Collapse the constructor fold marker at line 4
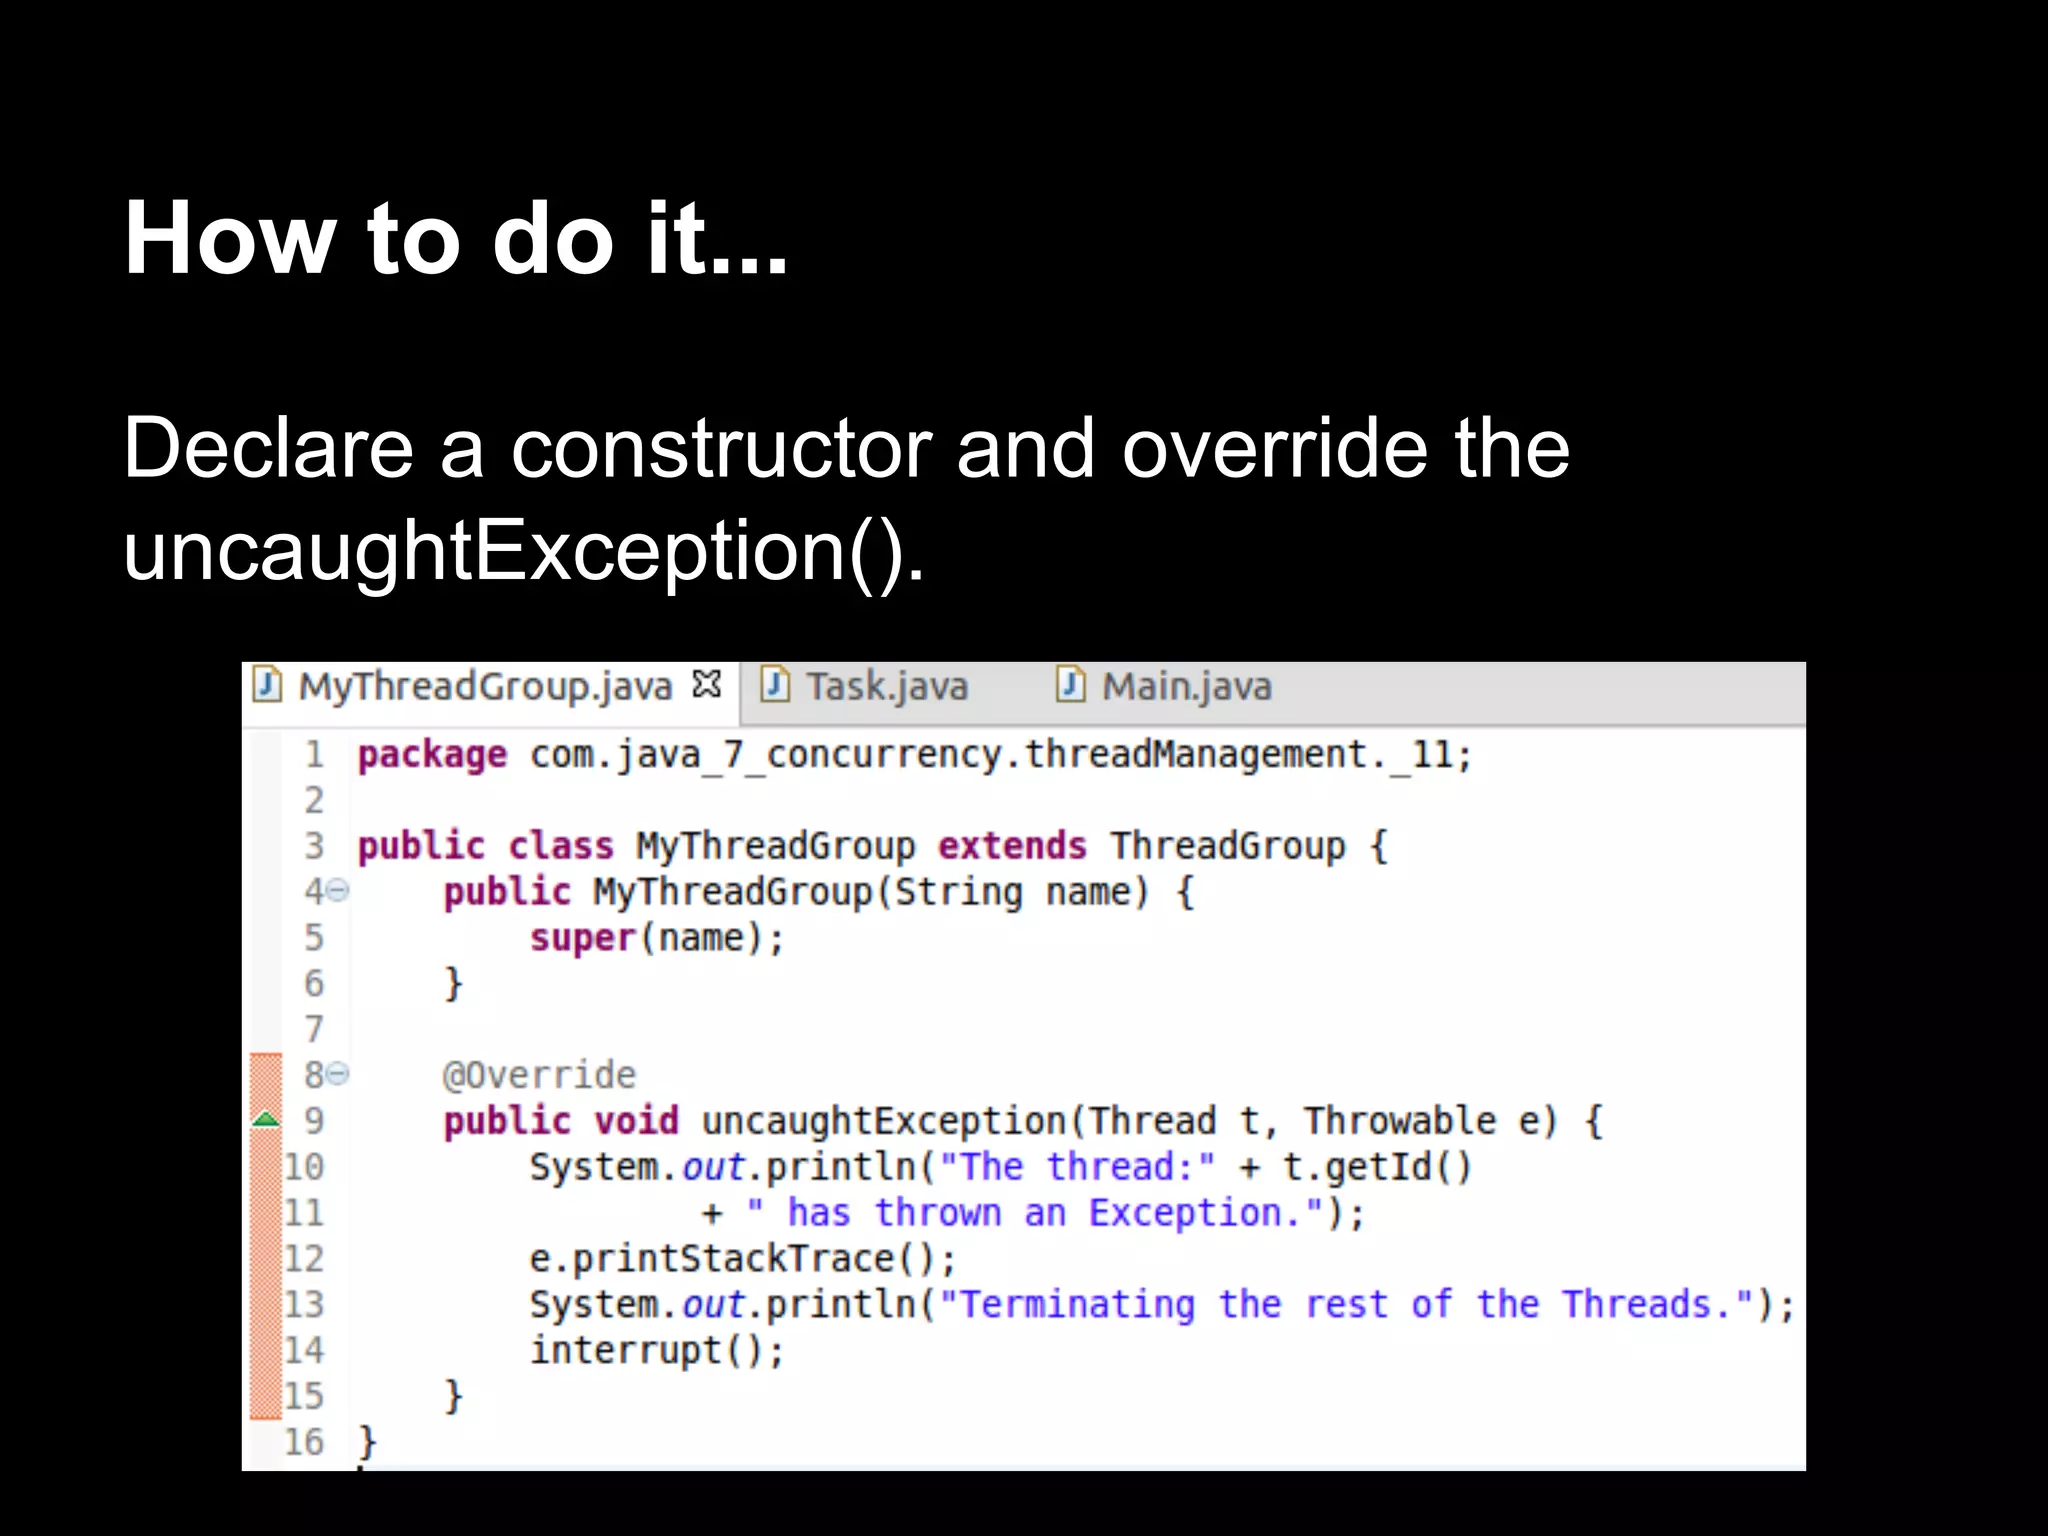 coord(339,890)
